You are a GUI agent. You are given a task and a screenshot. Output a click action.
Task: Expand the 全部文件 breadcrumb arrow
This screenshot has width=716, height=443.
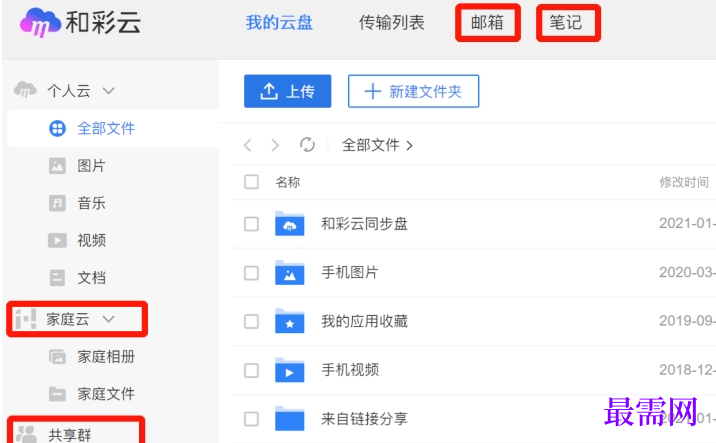tap(410, 146)
